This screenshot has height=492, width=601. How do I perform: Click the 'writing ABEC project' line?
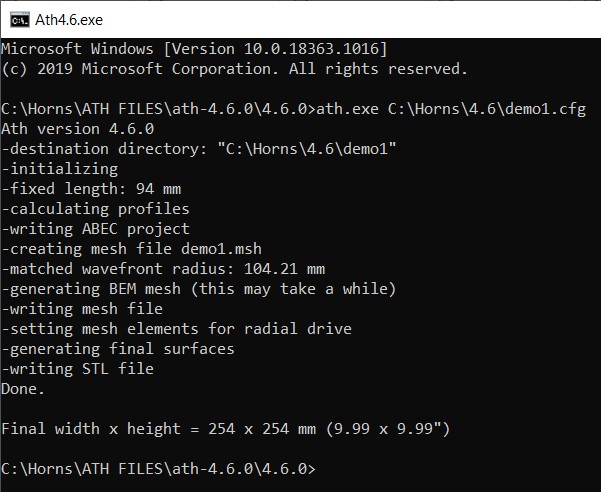point(96,229)
